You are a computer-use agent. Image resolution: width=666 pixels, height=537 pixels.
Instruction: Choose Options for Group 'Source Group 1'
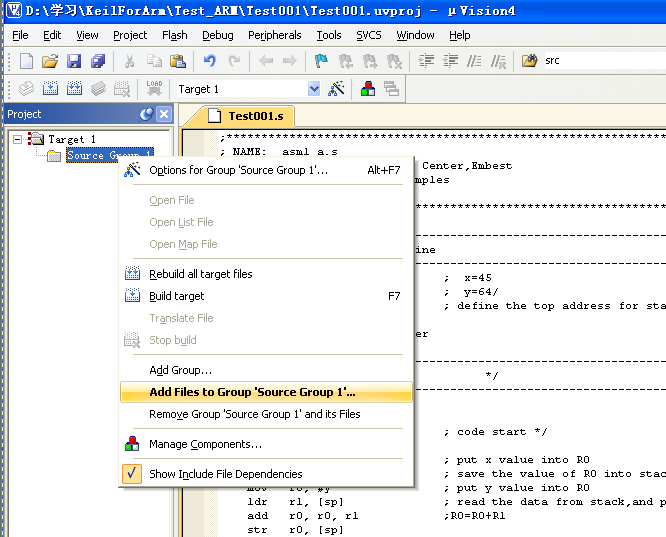[238, 170]
